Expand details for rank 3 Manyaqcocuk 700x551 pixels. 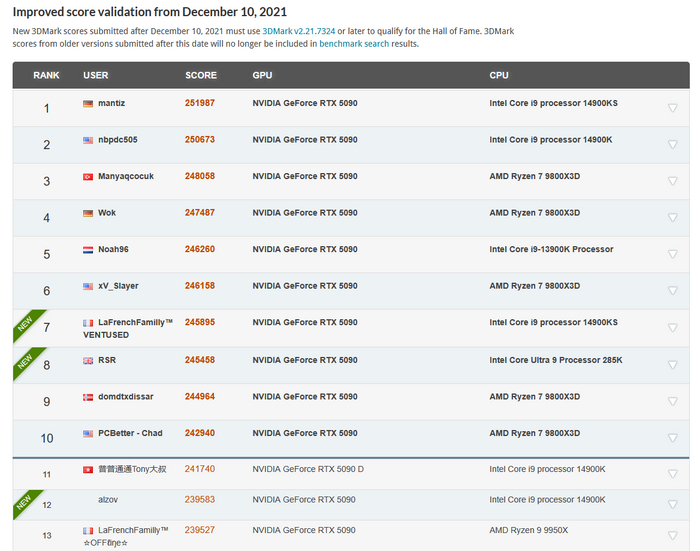pos(672,181)
